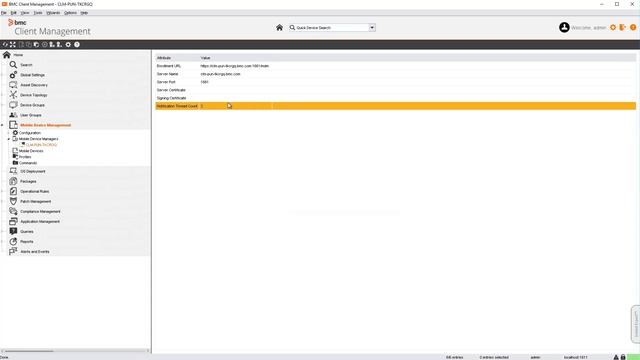Open the orange settings gear in the header
This screenshot has width=640, height=360.
point(613,27)
